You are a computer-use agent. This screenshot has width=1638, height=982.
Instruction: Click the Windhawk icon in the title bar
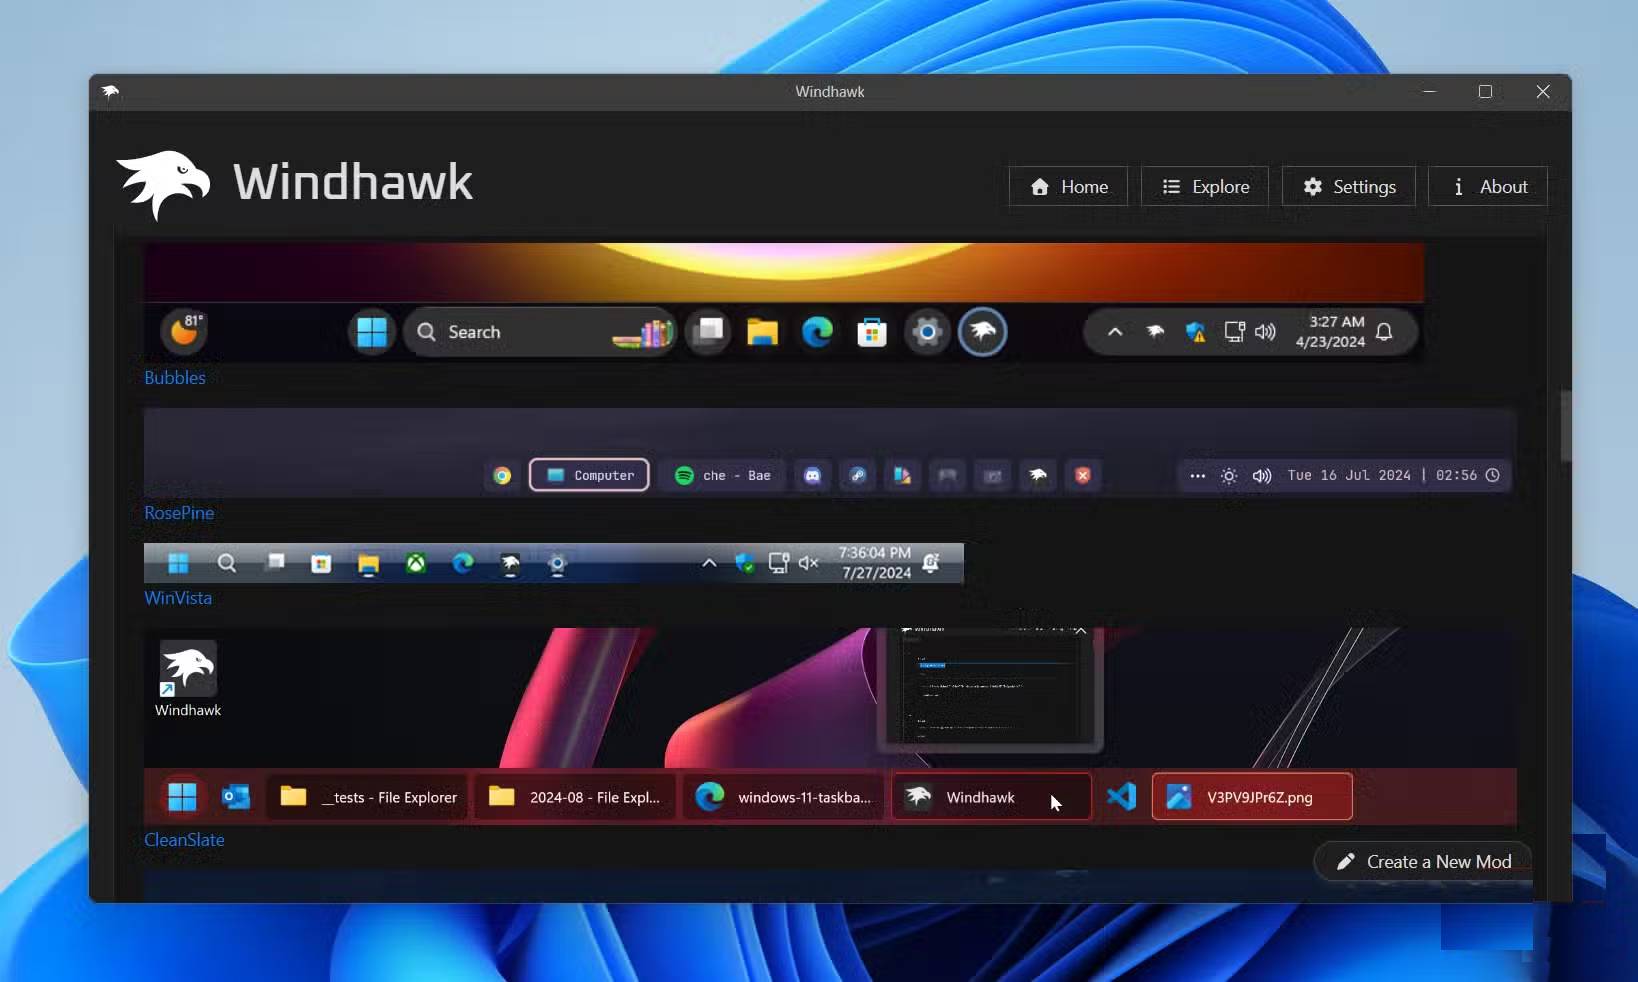pos(110,92)
